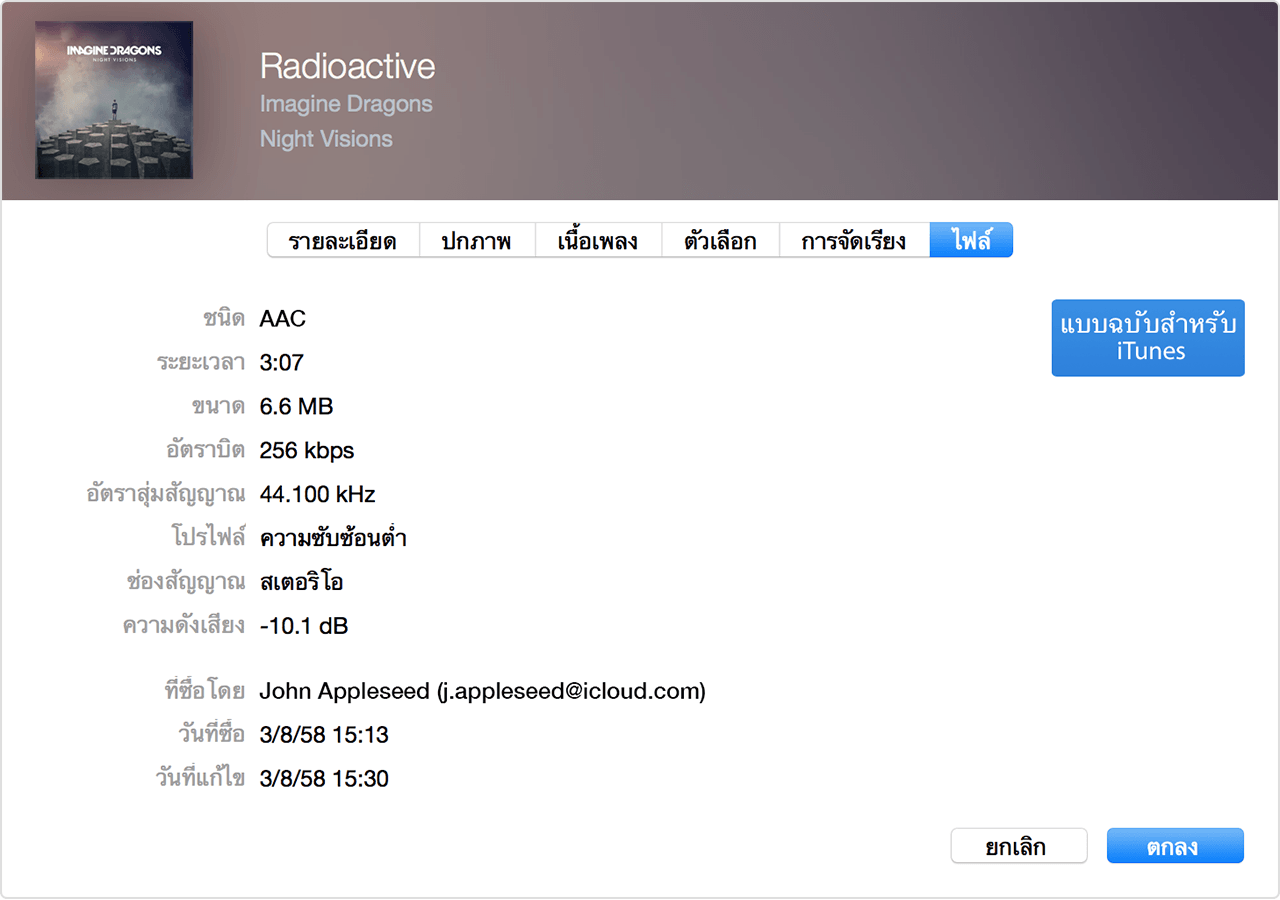The height and width of the screenshot is (900, 1280).
Task: Click the Night Visions album artwork
Action: point(114,100)
